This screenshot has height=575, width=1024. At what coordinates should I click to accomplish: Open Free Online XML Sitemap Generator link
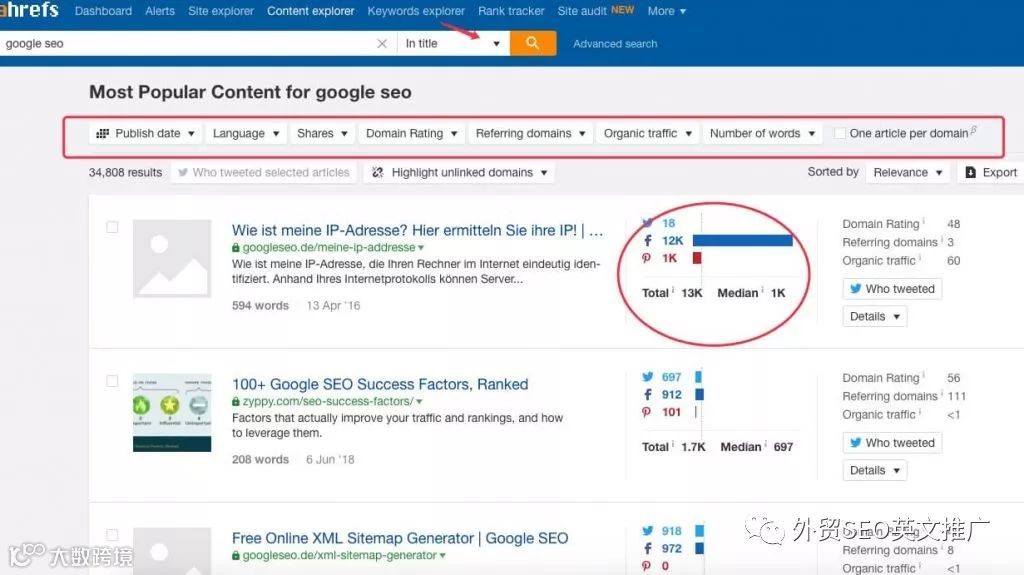pyautogui.click(x=400, y=538)
